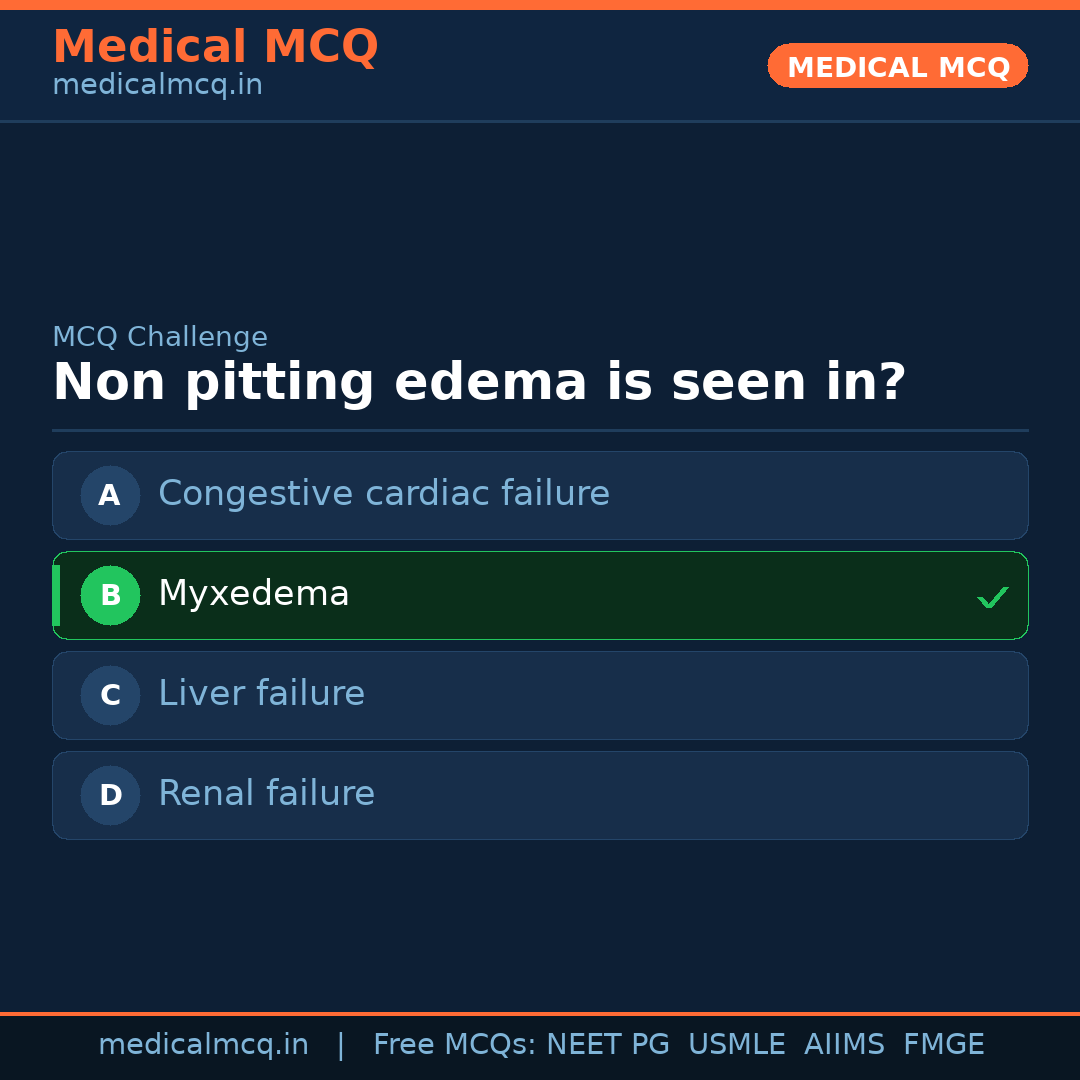Choose the Renal failure answer
1080x1080 pixels.
coord(266,794)
